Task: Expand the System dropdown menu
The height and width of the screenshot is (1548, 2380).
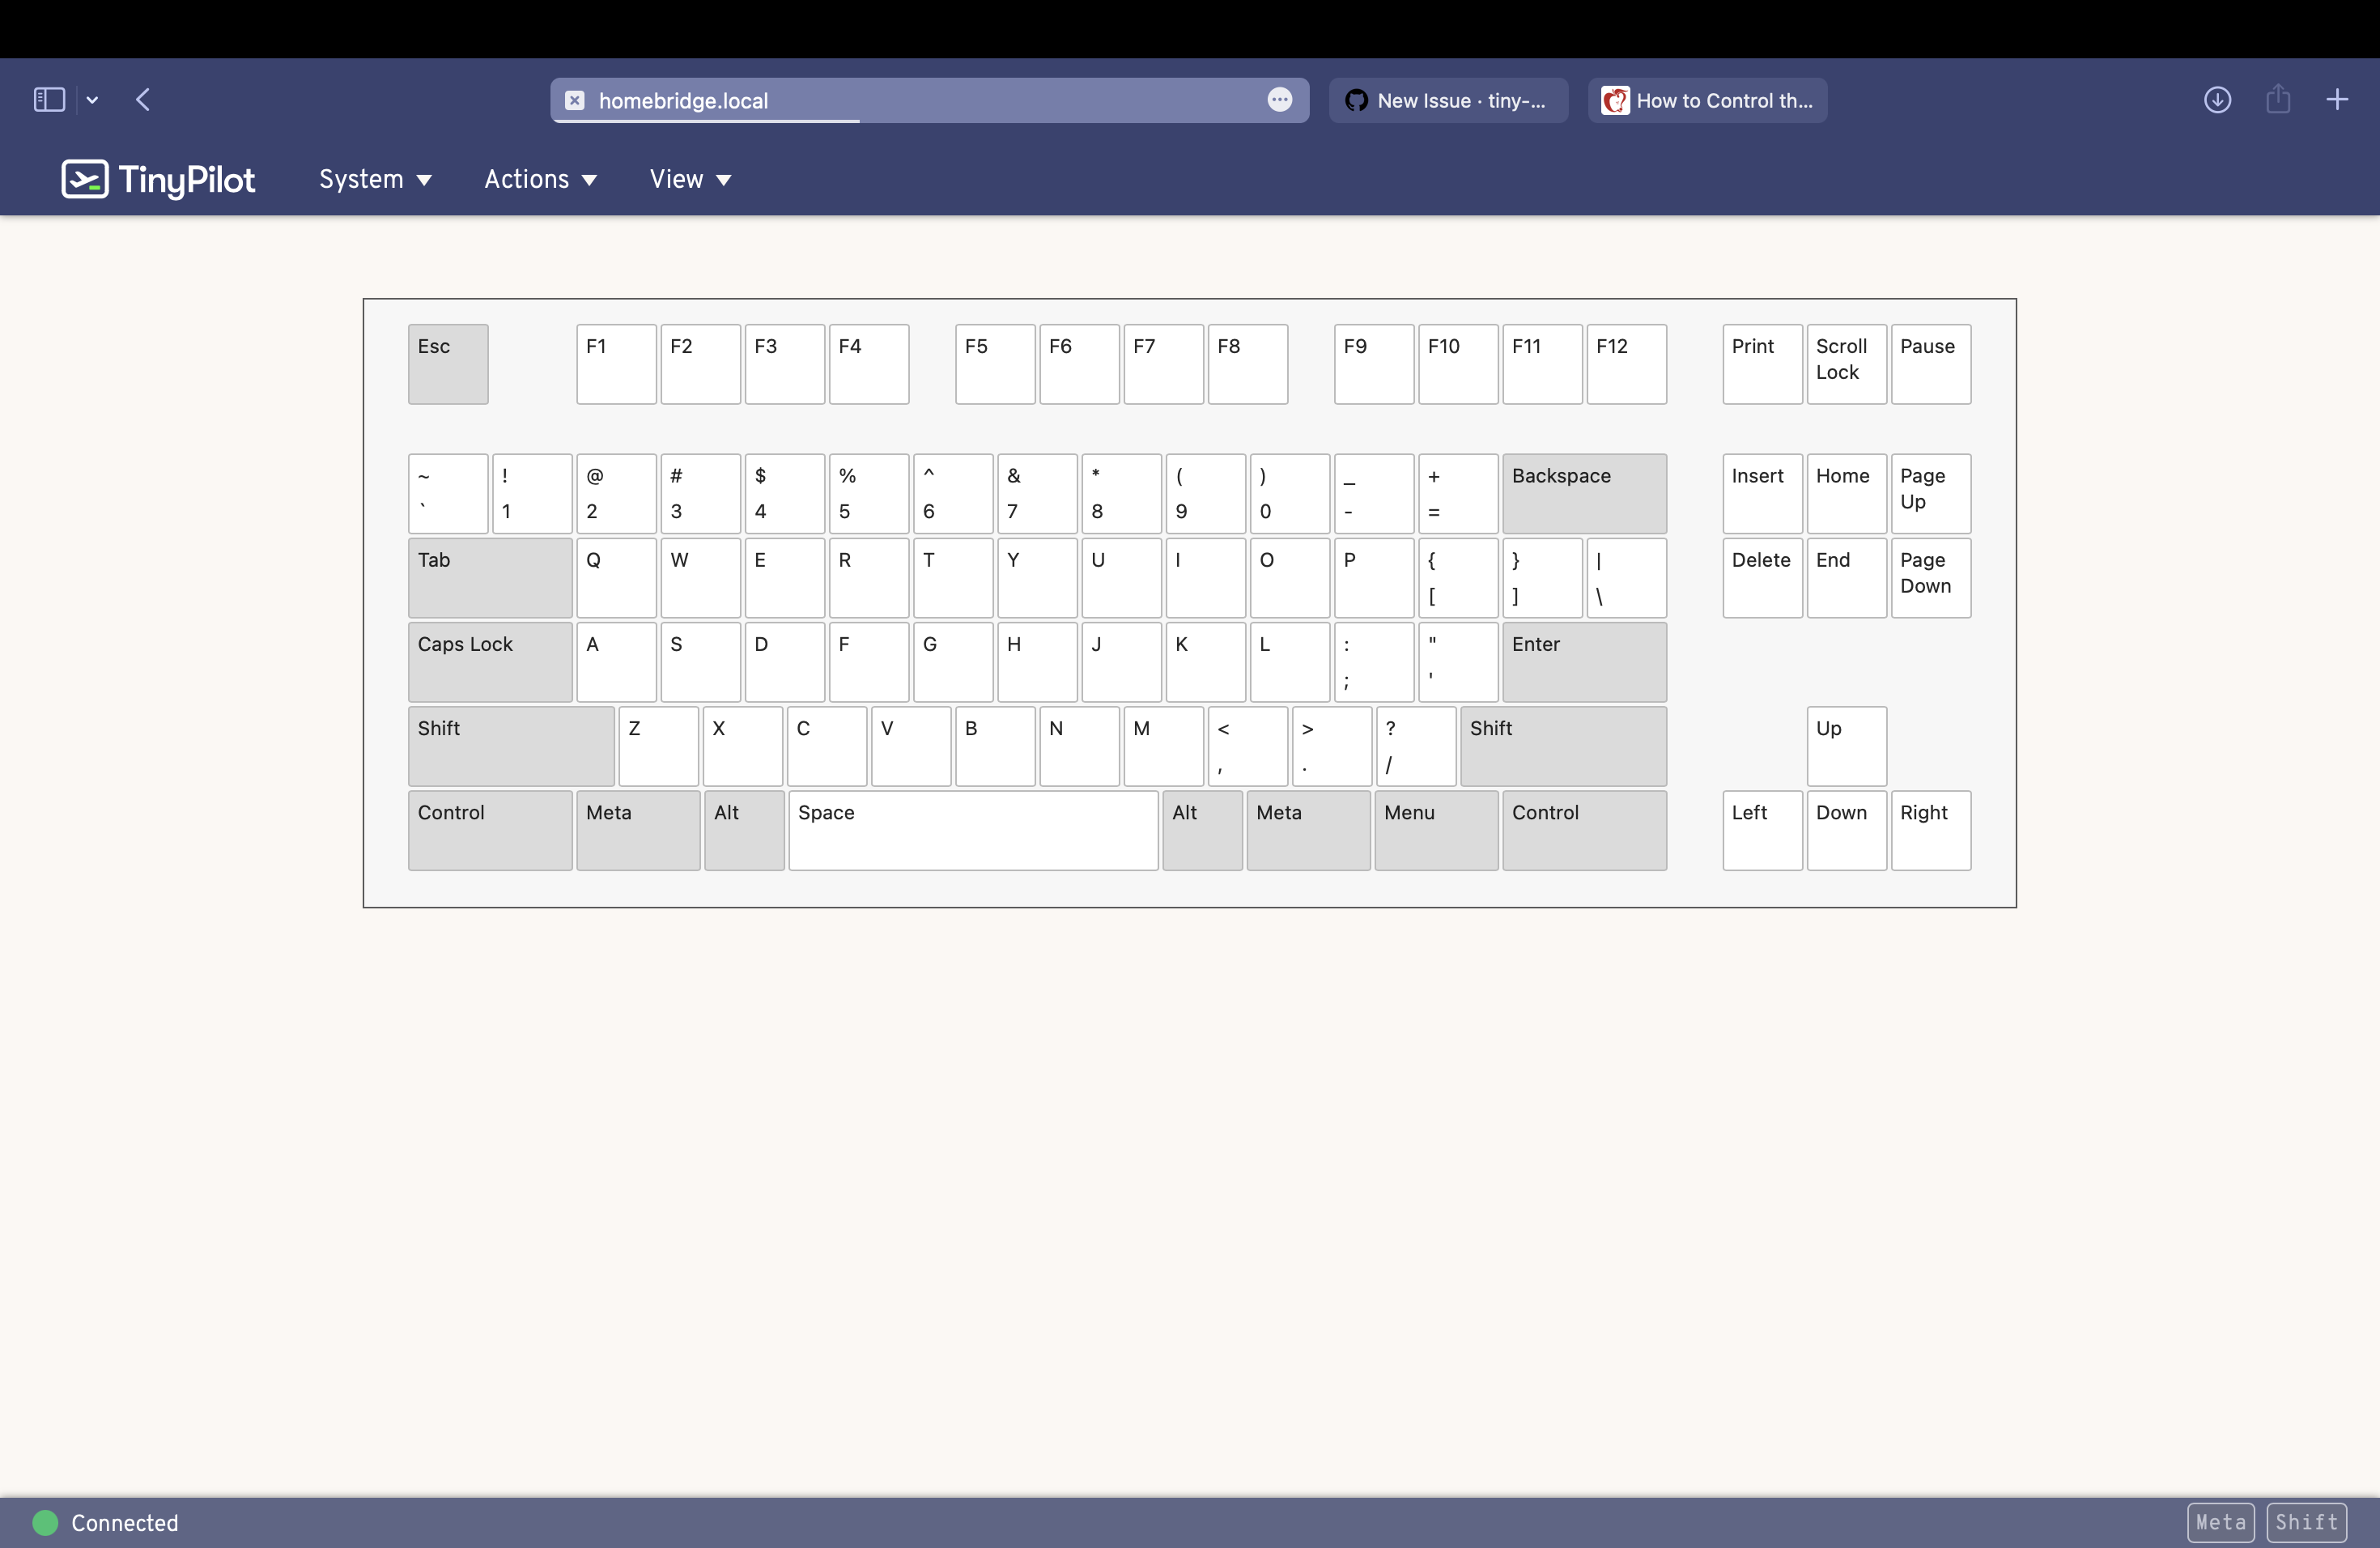Action: tap(375, 180)
